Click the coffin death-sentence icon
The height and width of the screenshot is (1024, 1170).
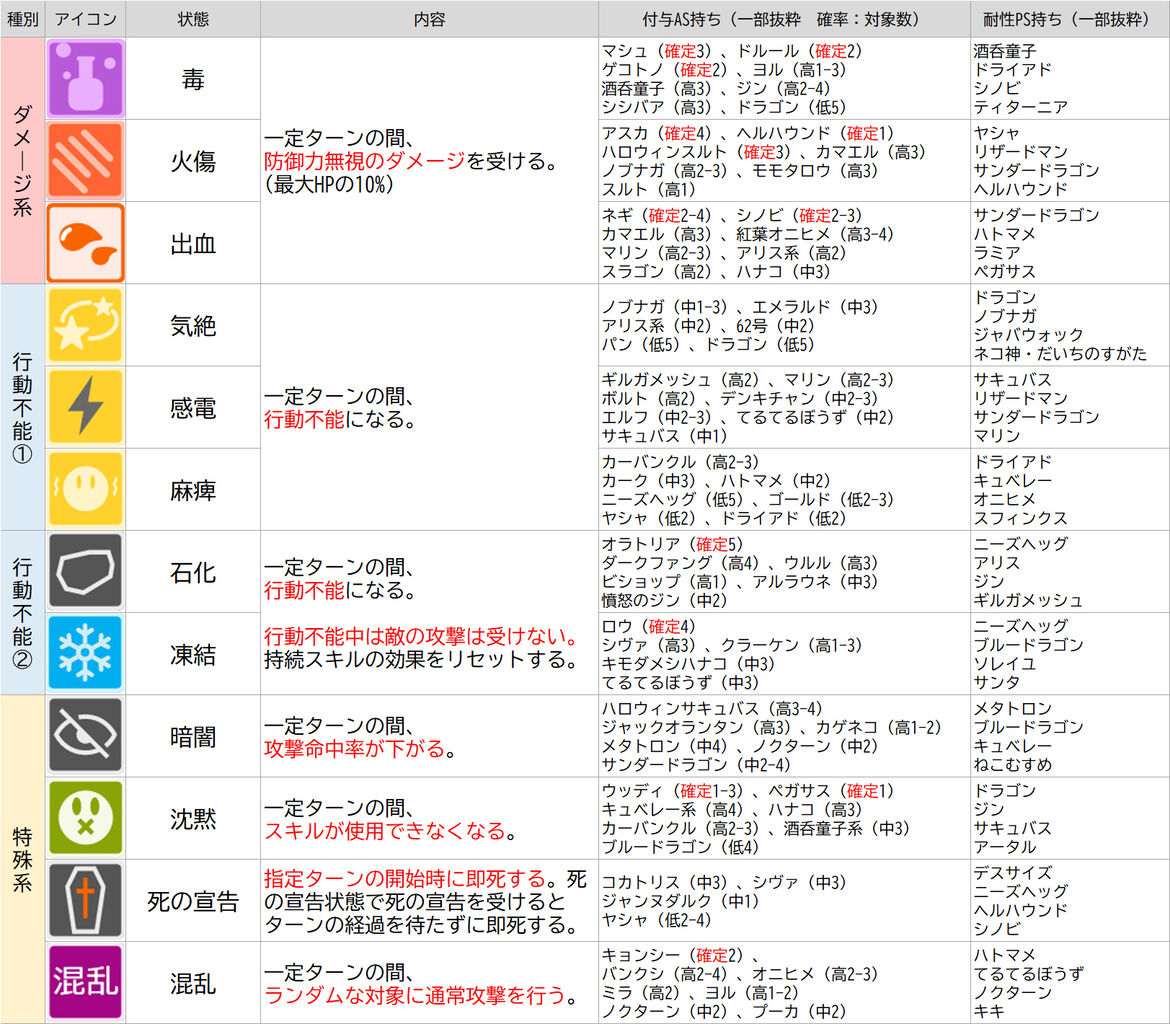click(x=86, y=900)
